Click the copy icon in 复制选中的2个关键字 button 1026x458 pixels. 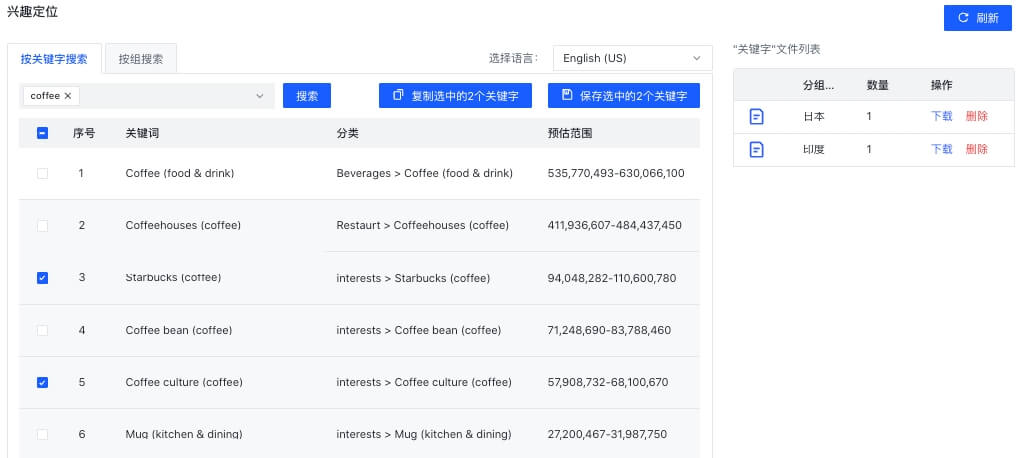[x=398, y=95]
